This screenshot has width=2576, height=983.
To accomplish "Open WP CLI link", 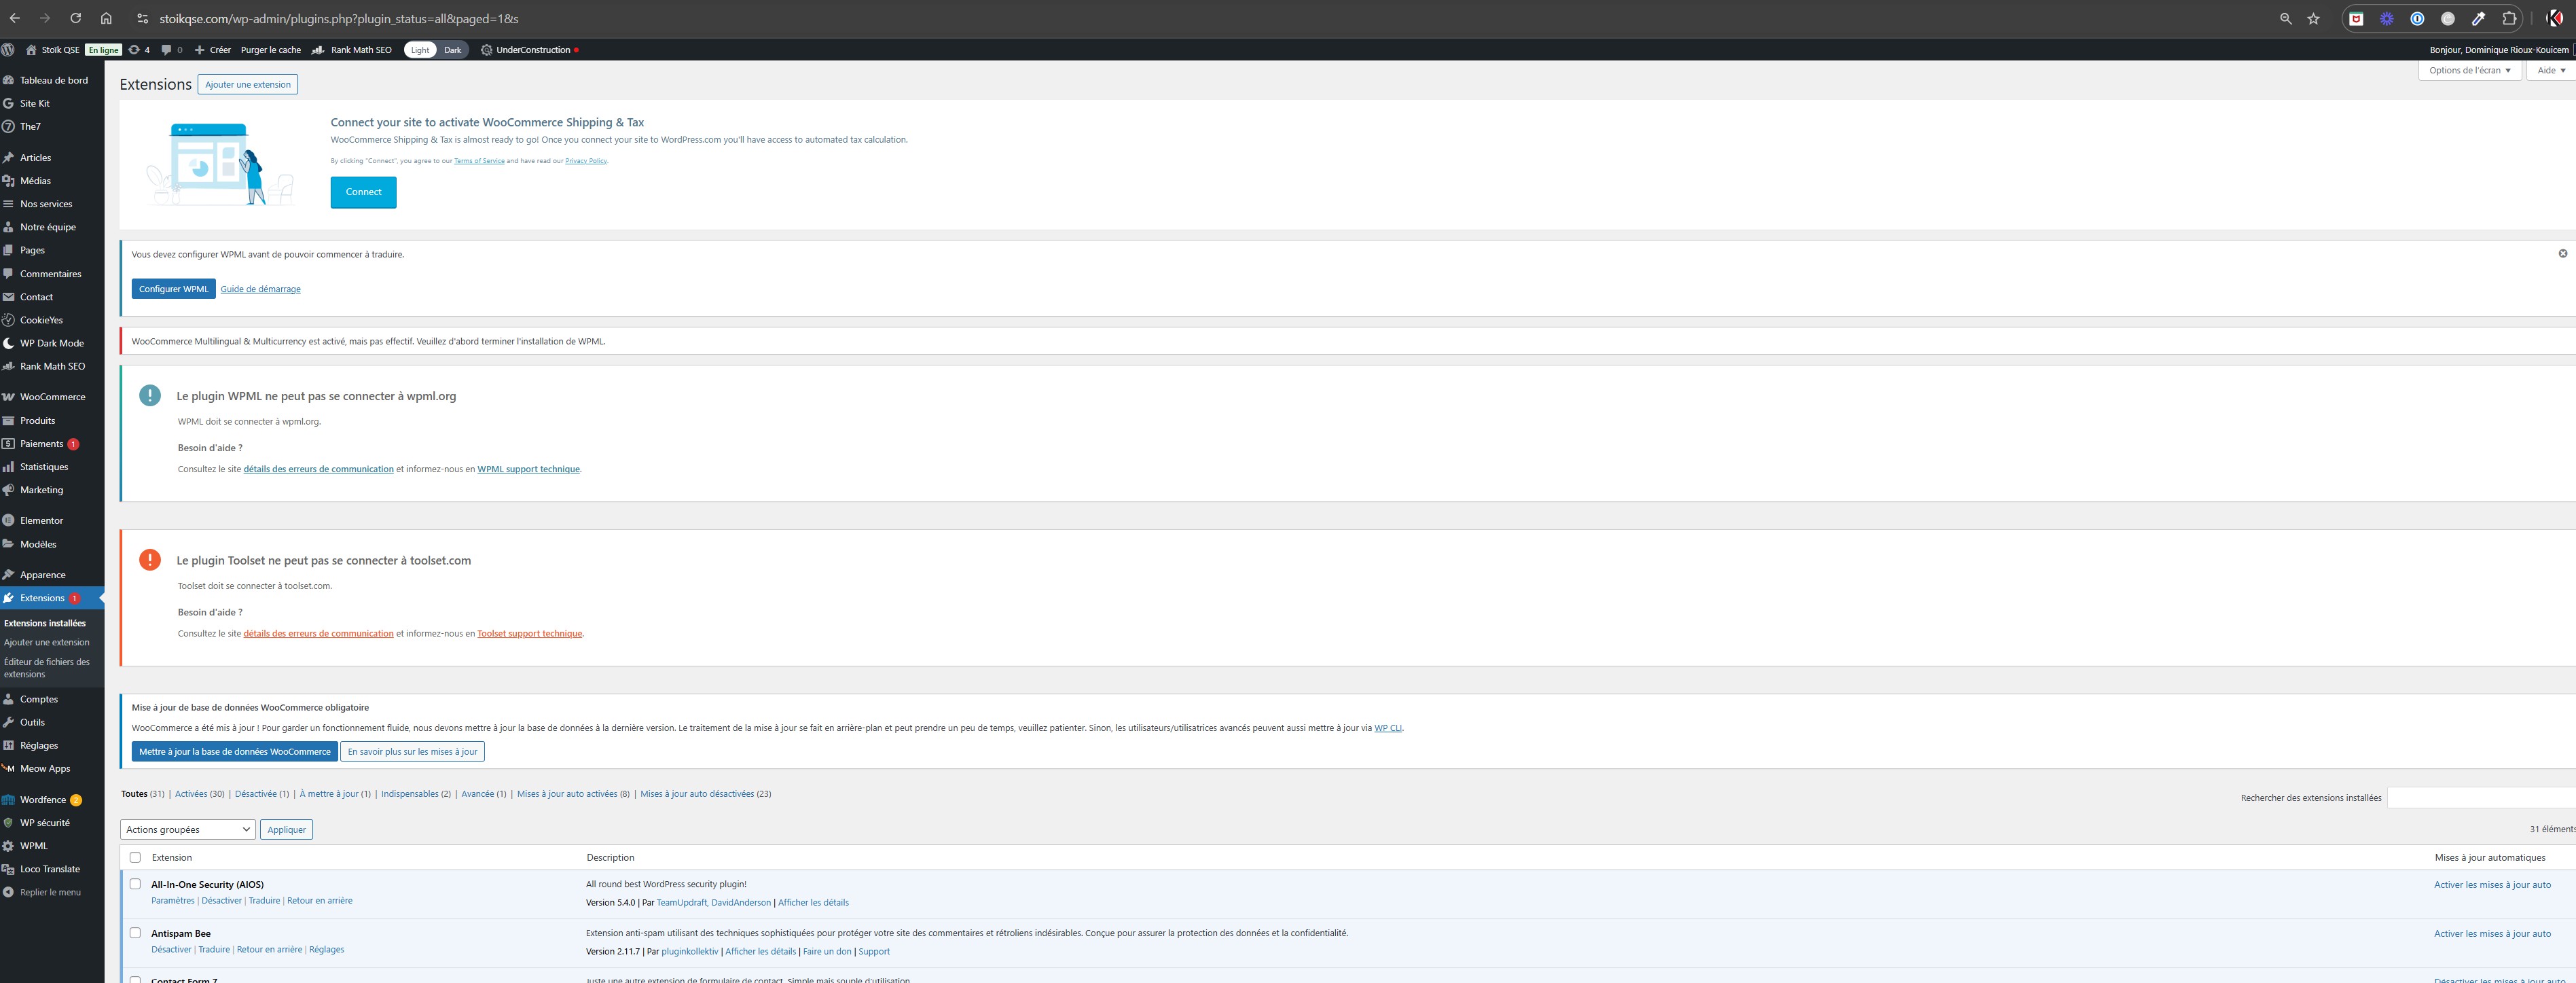I will point(1387,728).
